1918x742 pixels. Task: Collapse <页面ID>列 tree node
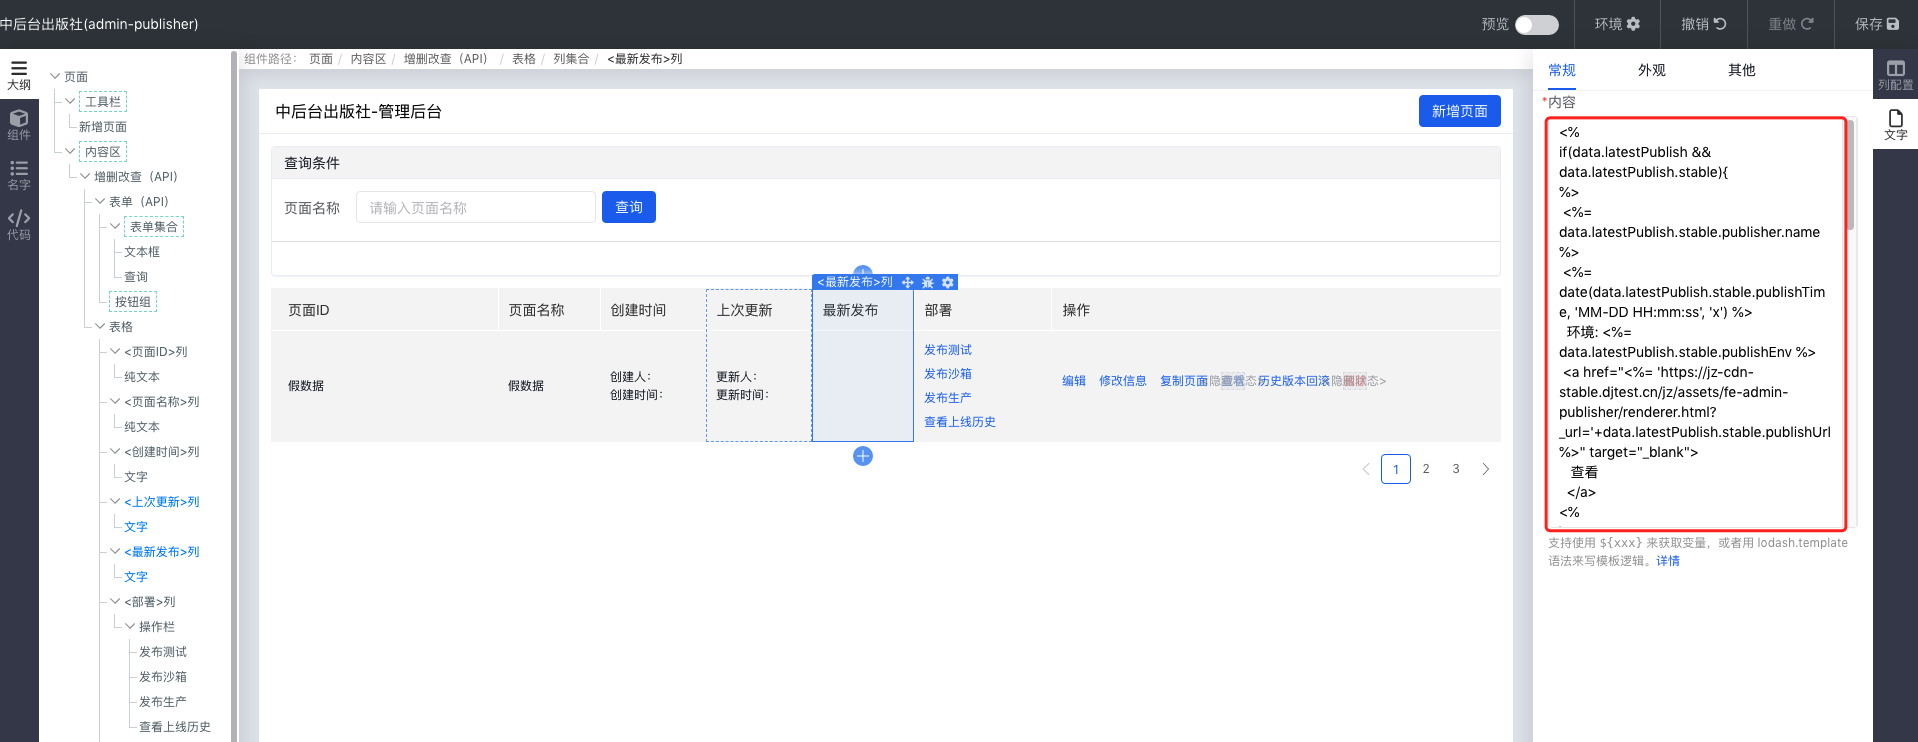115,351
